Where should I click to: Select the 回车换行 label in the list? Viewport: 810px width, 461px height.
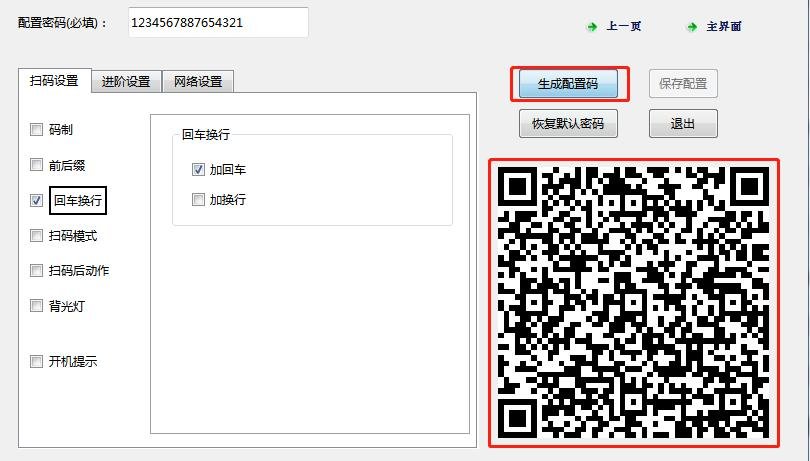pyautogui.click(x=78, y=201)
